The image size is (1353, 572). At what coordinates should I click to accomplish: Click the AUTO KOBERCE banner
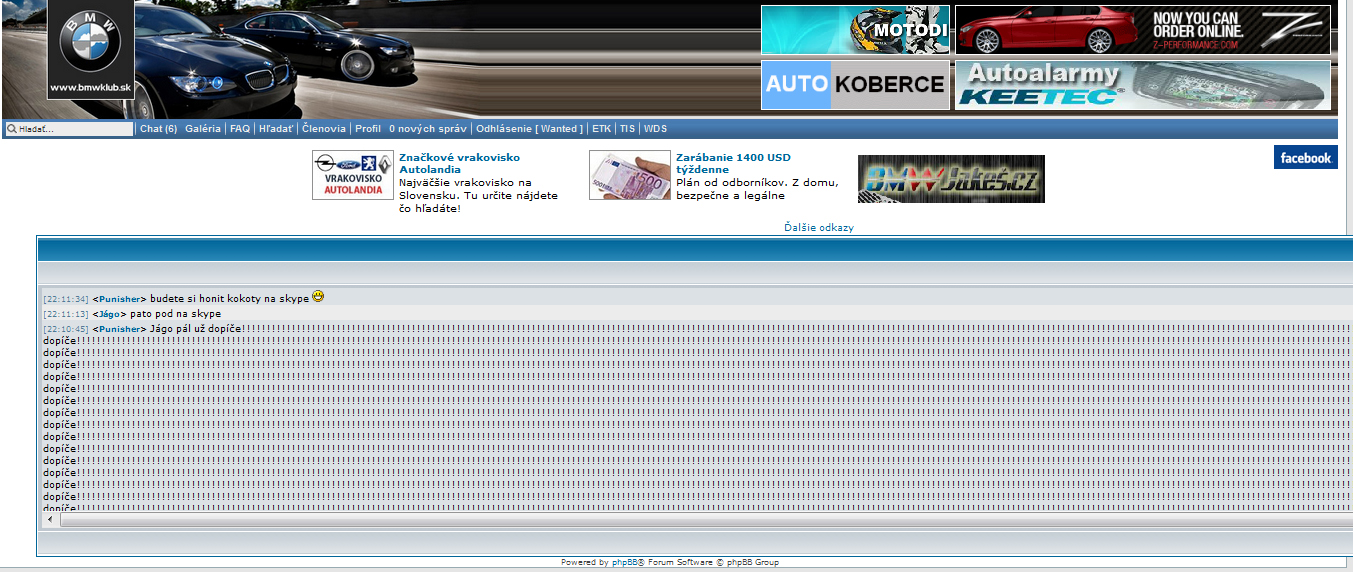855,85
